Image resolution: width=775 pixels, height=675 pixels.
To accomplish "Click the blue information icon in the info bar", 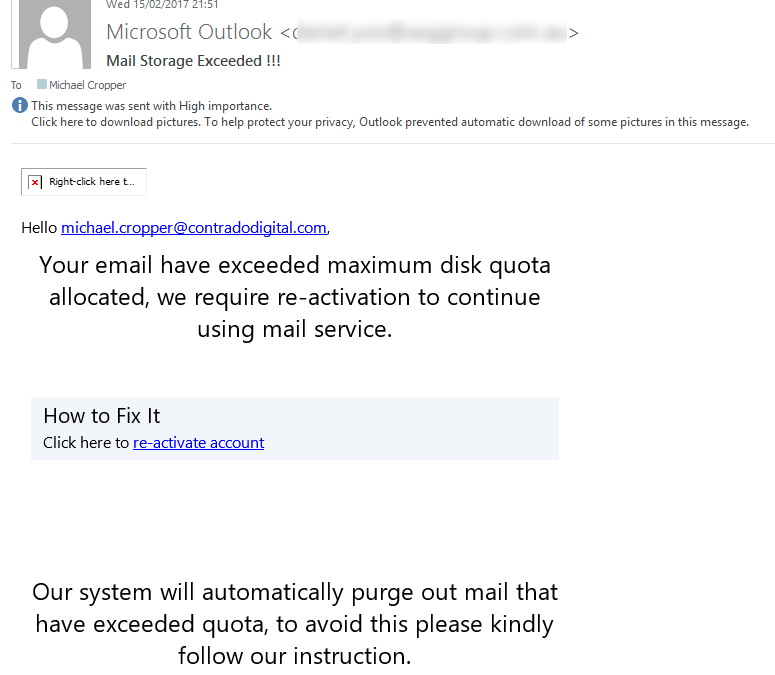I will tap(20, 105).
